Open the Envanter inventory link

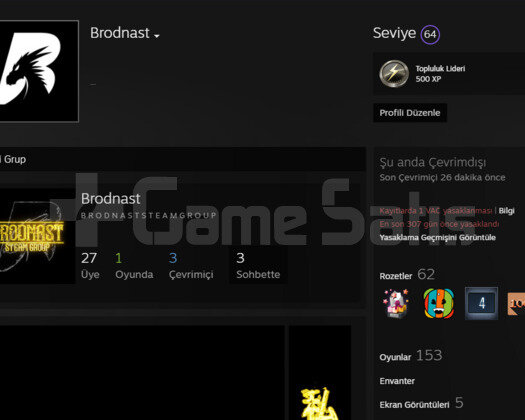pyautogui.click(x=397, y=381)
